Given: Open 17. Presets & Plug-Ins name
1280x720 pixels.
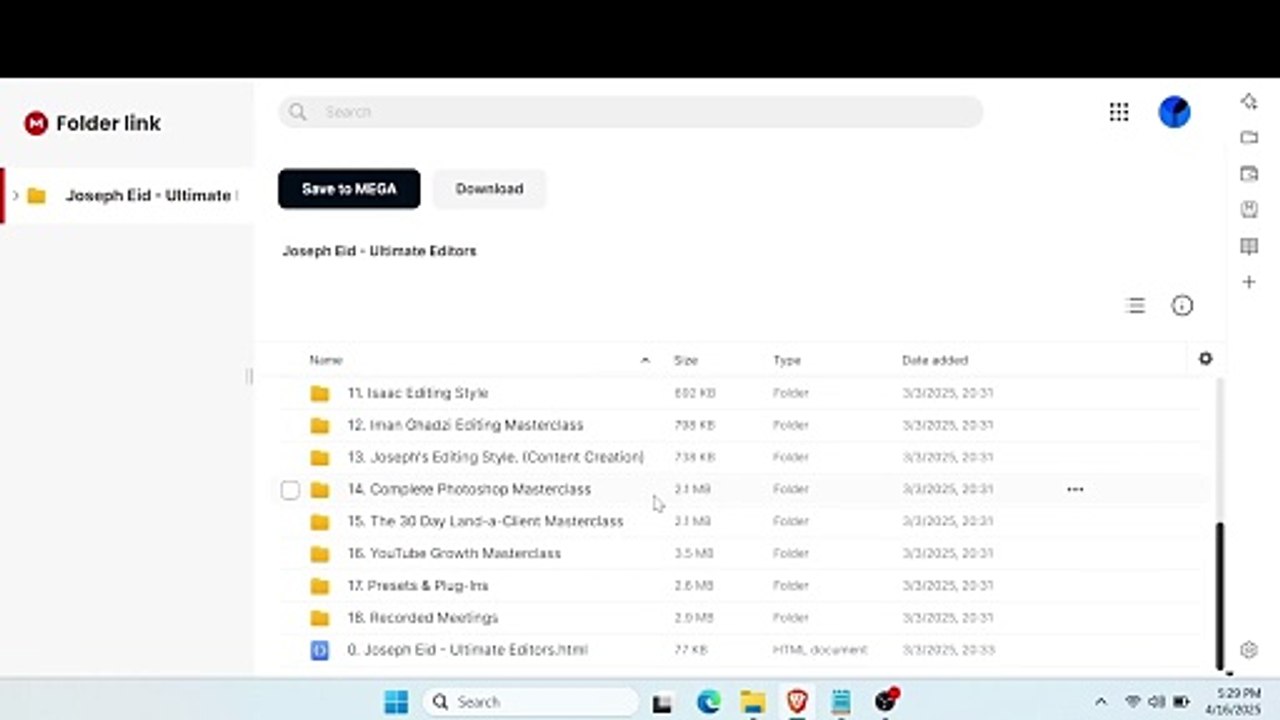Looking at the screenshot, I should click(418, 585).
